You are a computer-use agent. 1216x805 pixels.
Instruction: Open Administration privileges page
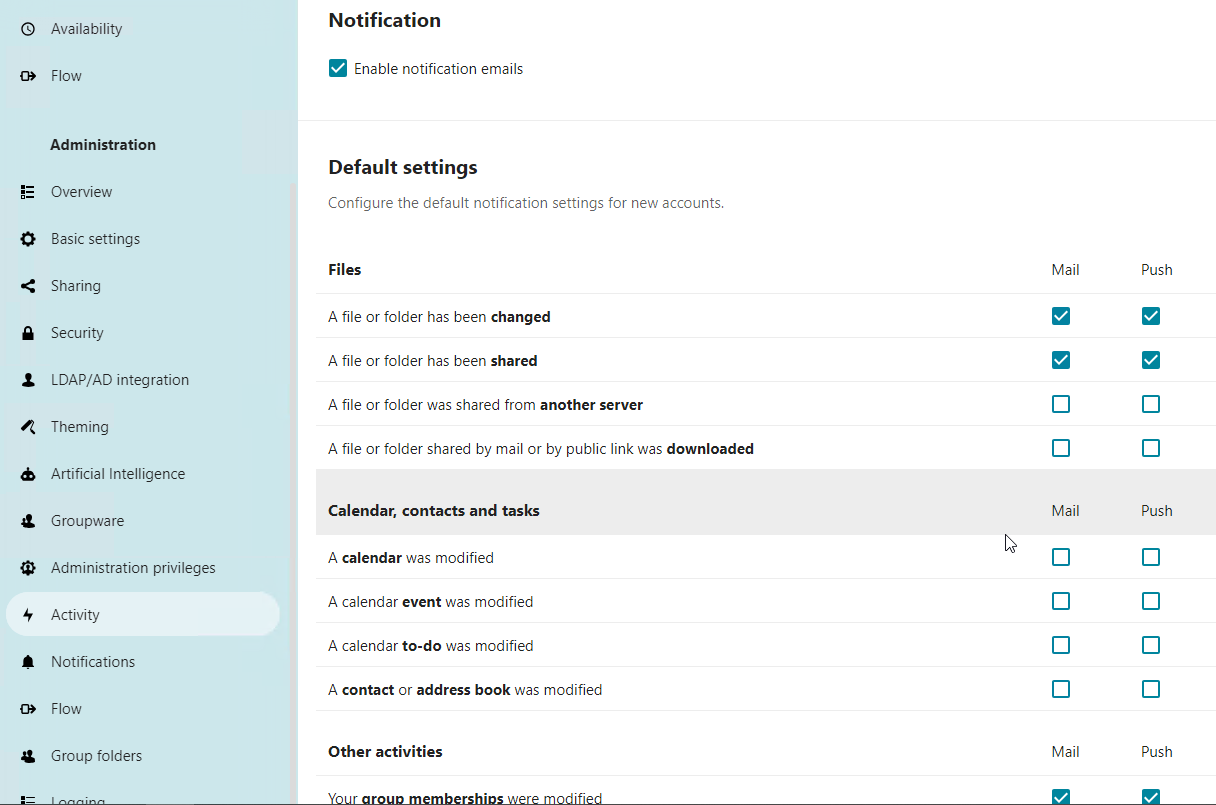pyautogui.click(x=133, y=568)
